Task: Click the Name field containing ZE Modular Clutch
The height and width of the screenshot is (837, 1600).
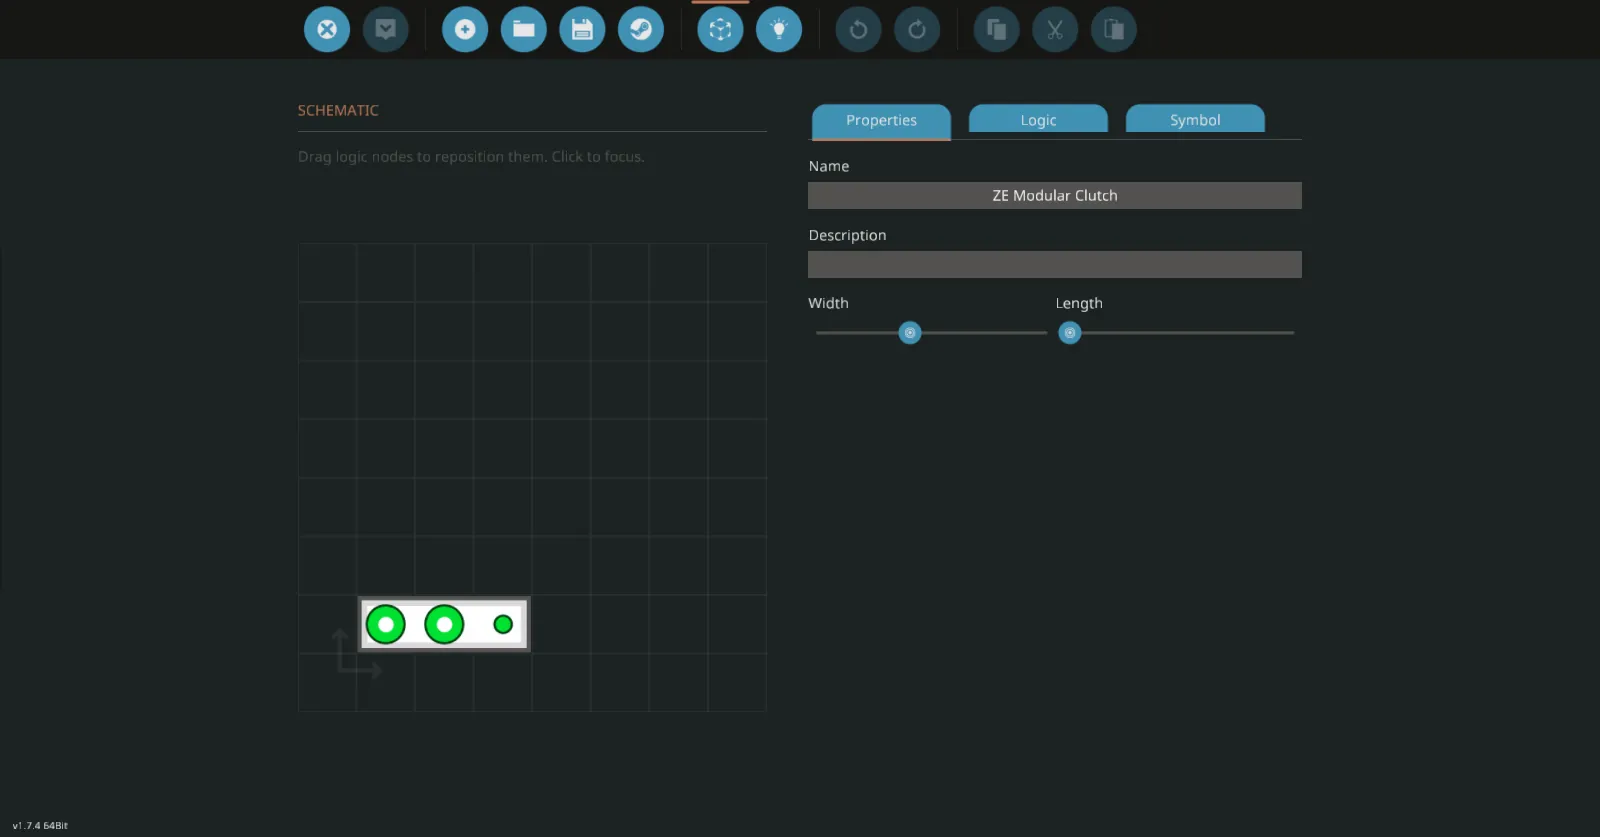Action: 1054,196
